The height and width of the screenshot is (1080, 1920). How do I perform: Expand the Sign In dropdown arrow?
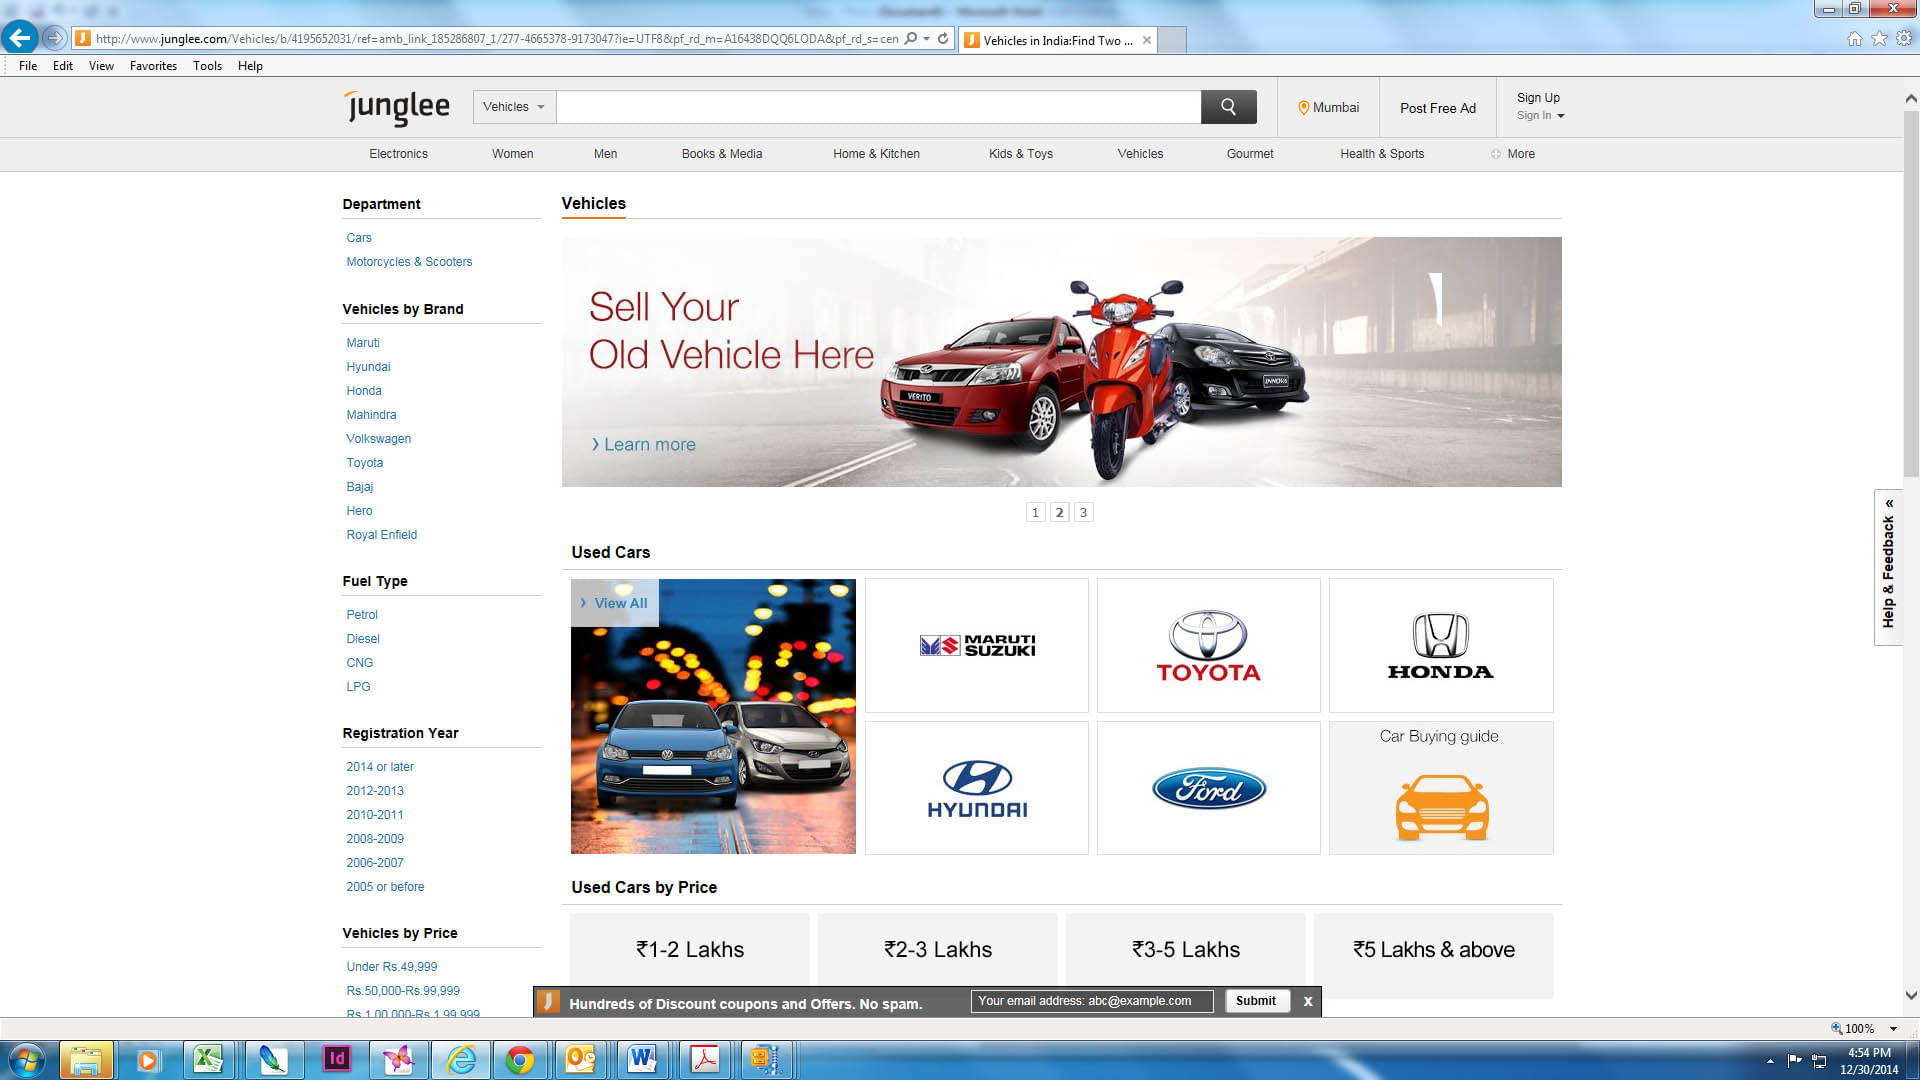[x=1560, y=116]
